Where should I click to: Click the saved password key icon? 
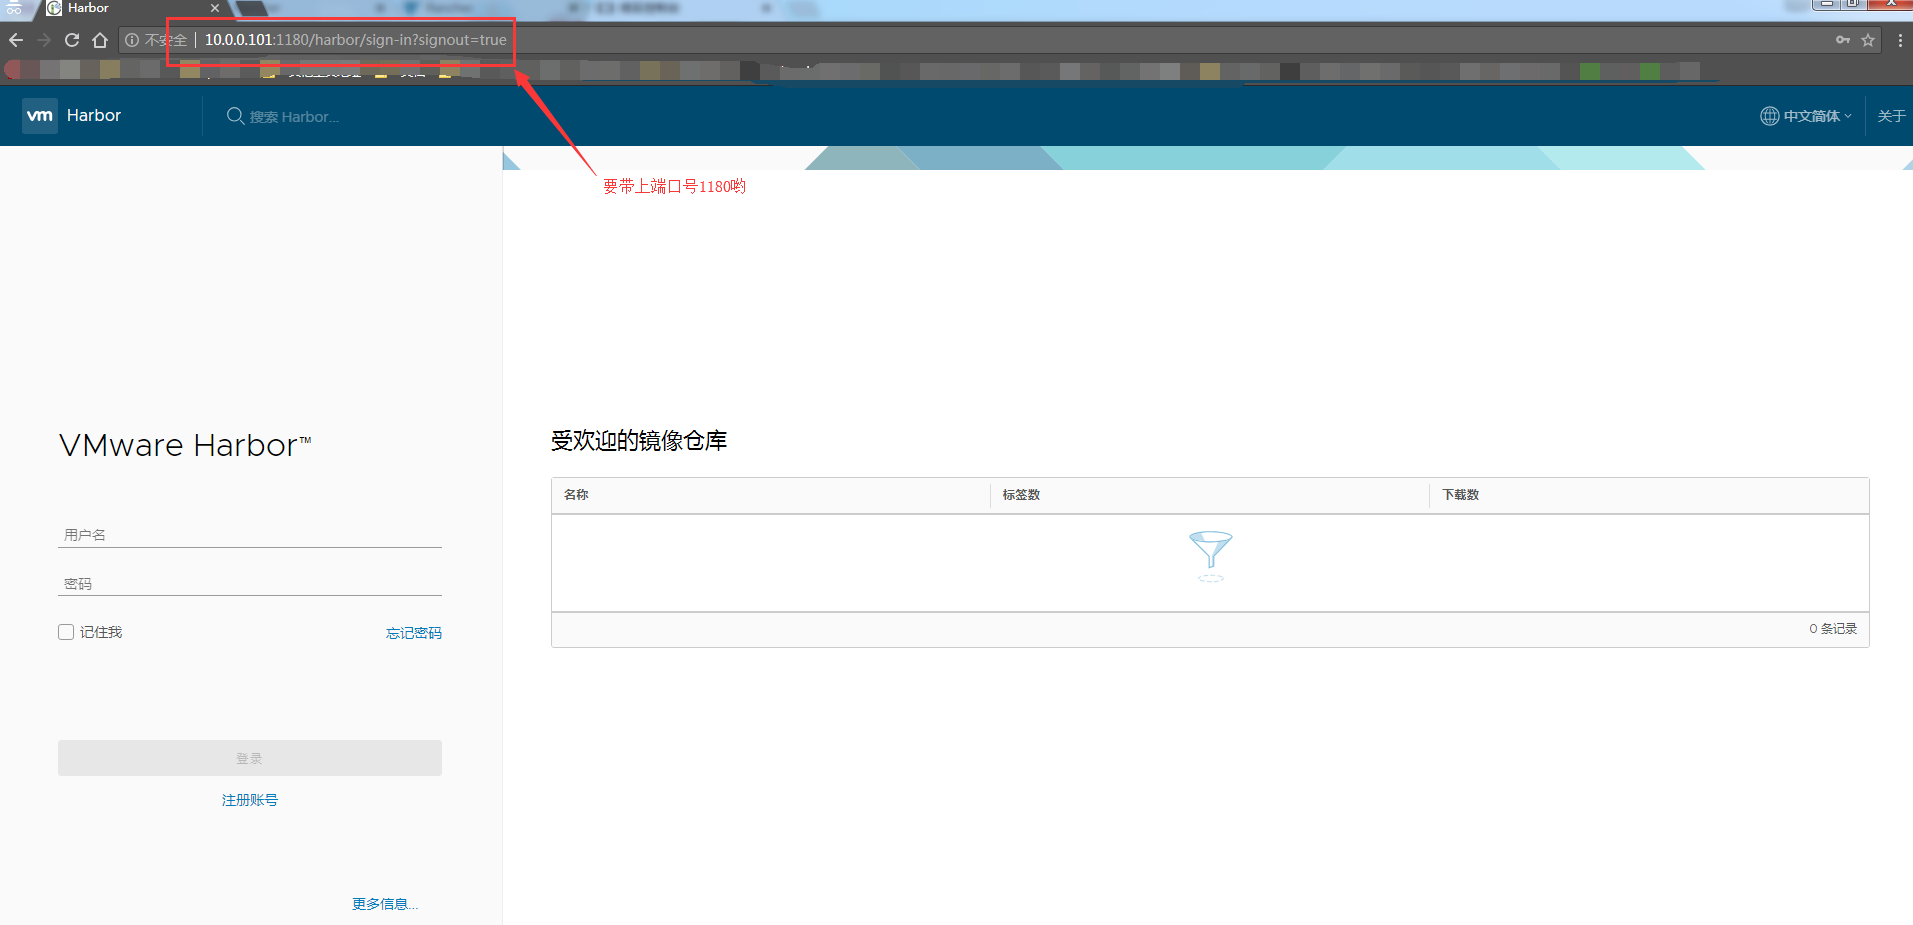click(x=1843, y=40)
